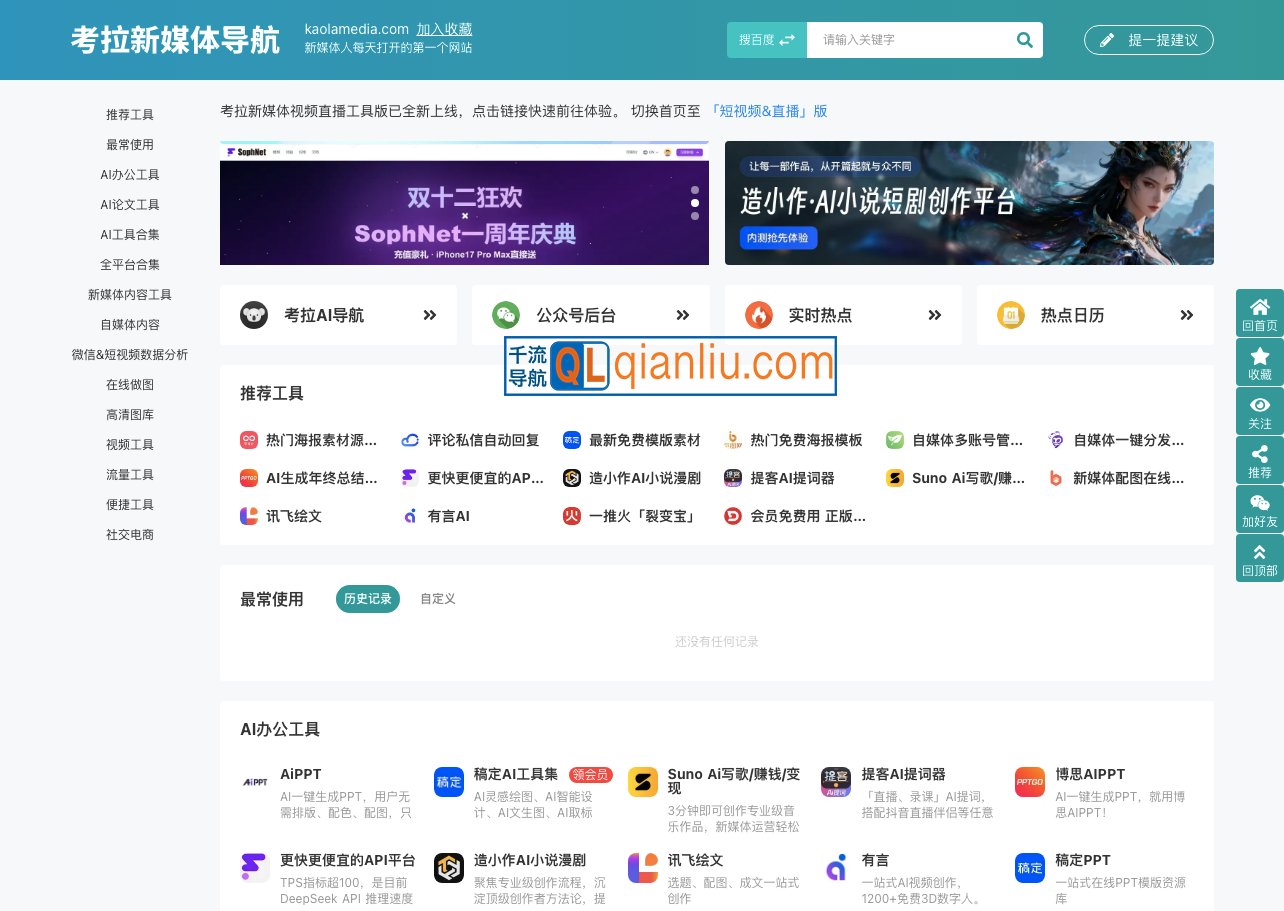Click the 提一提建议 button

click(x=1148, y=40)
